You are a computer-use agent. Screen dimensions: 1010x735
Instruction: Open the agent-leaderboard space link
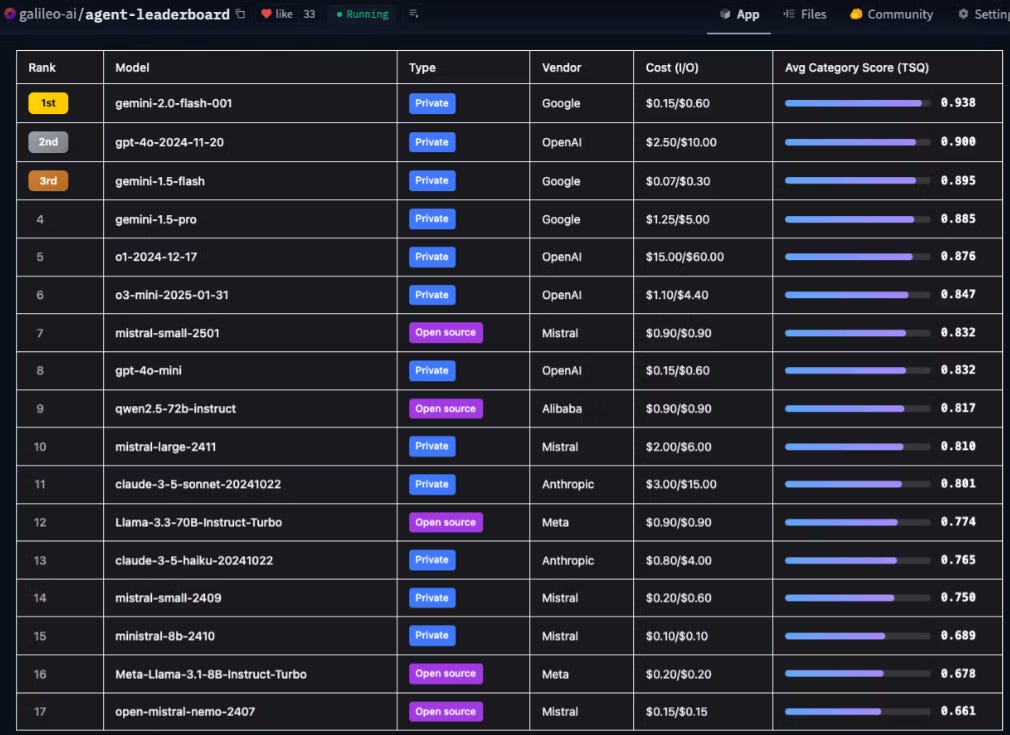click(157, 14)
